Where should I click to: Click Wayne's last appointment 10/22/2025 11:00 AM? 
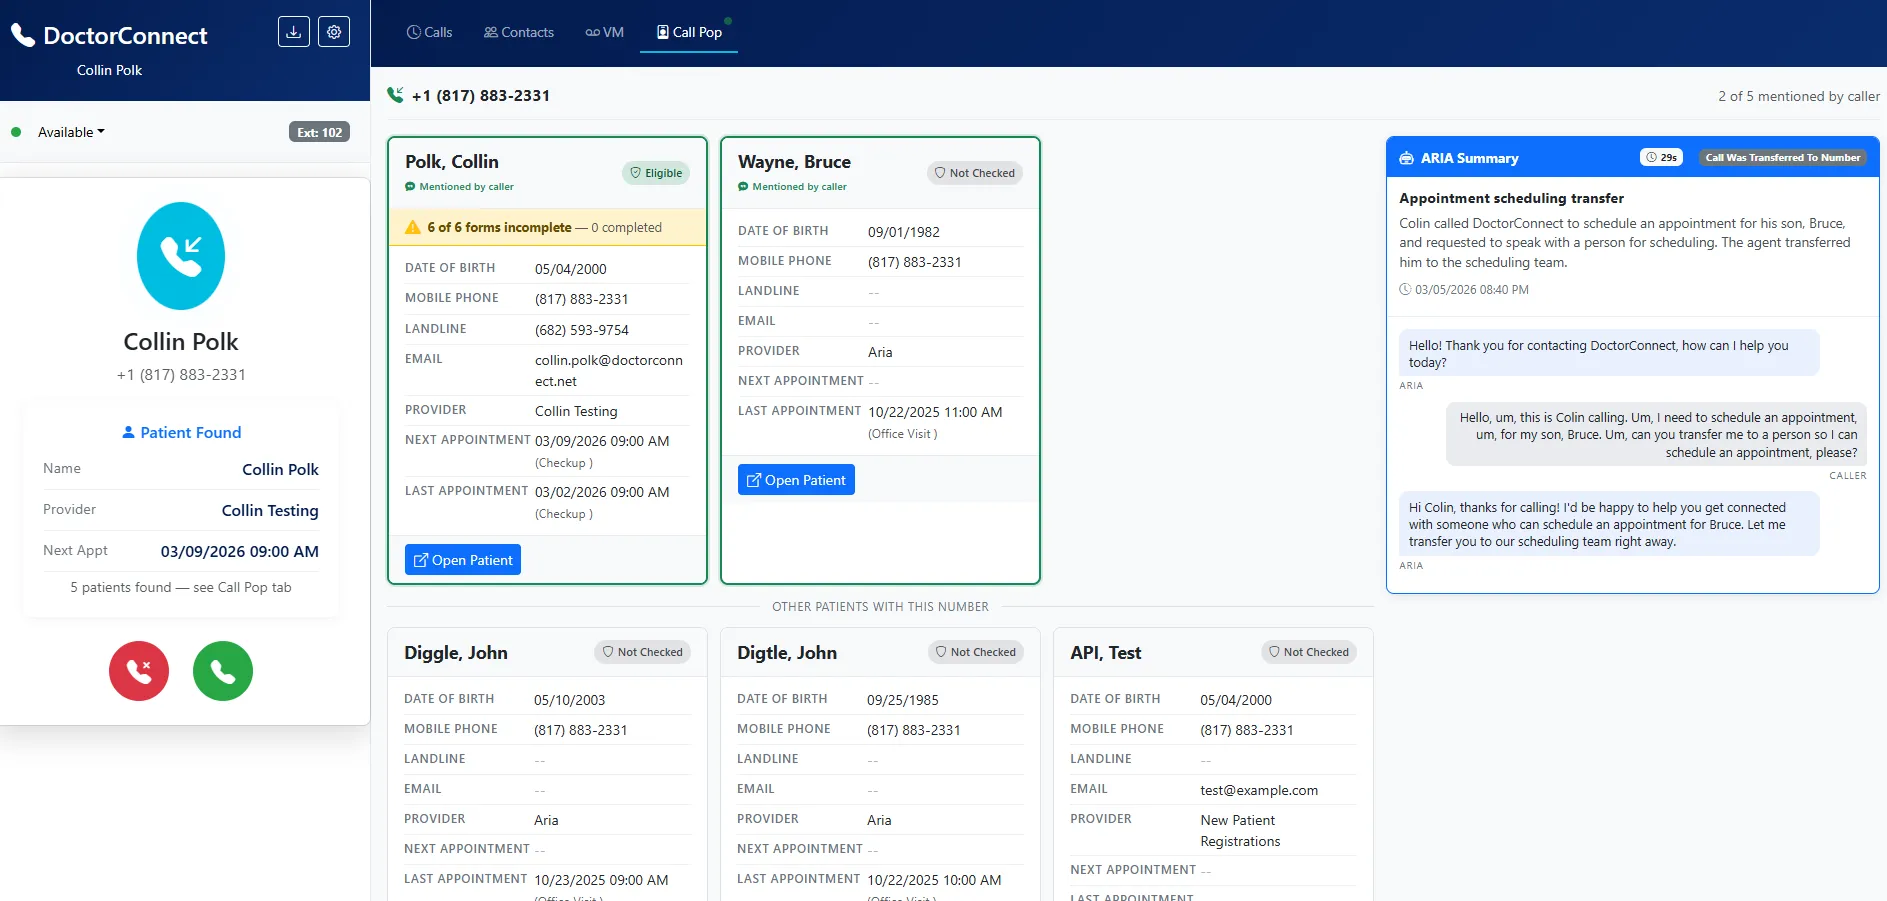point(935,412)
